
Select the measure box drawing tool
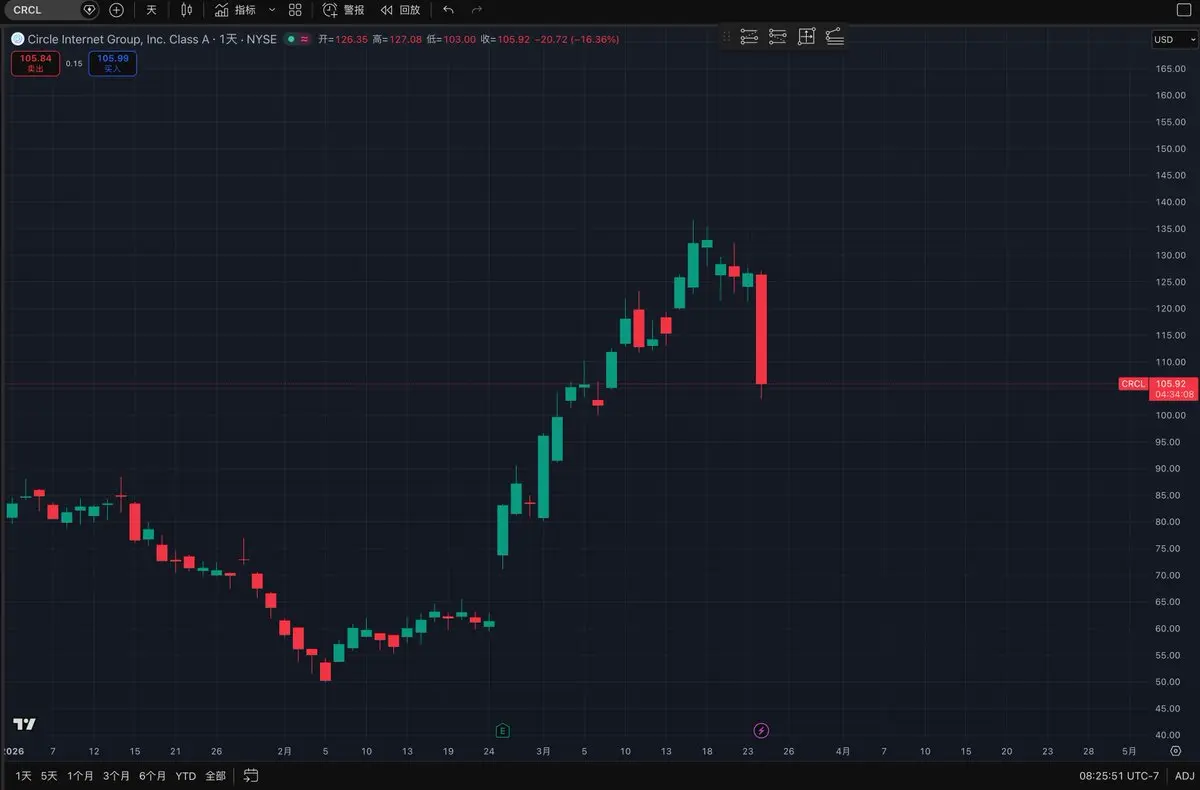pyautogui.click(x=806, y=37)
